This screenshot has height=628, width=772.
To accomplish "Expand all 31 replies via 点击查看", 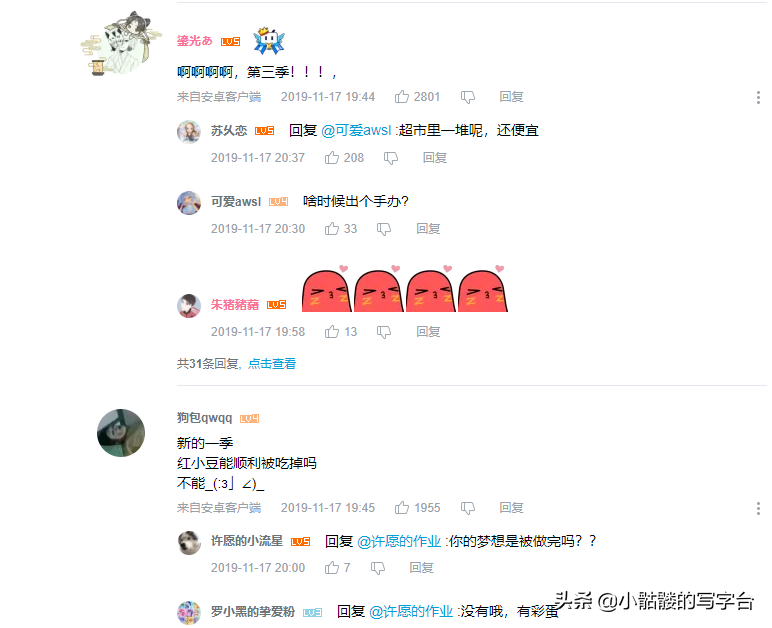I will [272, 364].
